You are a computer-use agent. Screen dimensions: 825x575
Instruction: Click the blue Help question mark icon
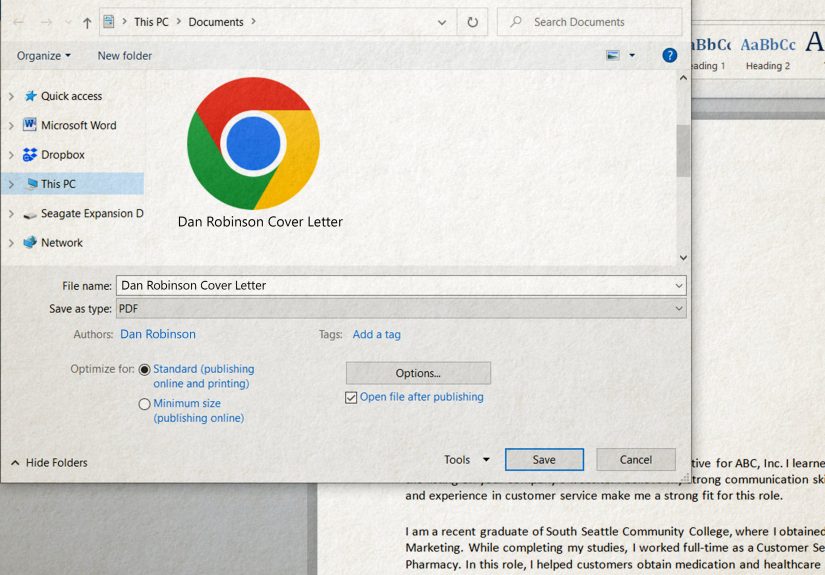tap(669, 55)
